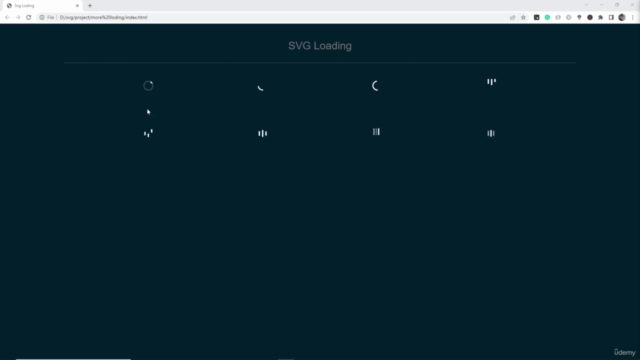Click the stepped dots loader in the second row
This screenshot has height=360, width=640.
[148, 133]
